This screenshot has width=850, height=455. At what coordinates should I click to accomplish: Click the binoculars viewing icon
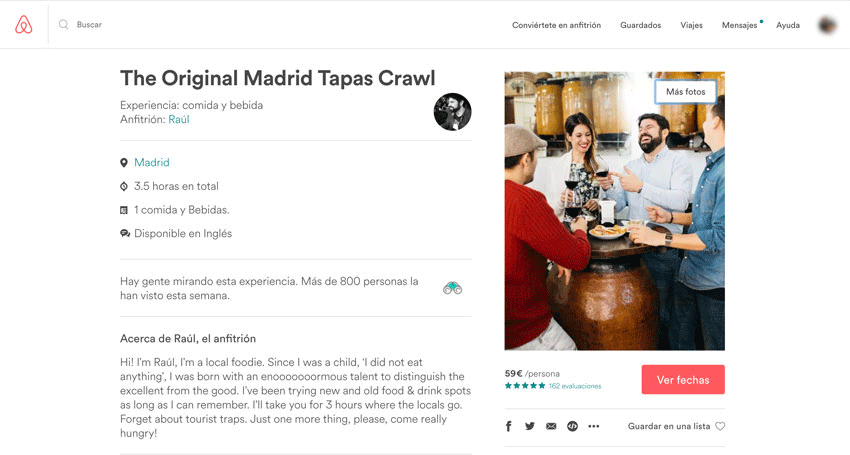click(452, 288)
